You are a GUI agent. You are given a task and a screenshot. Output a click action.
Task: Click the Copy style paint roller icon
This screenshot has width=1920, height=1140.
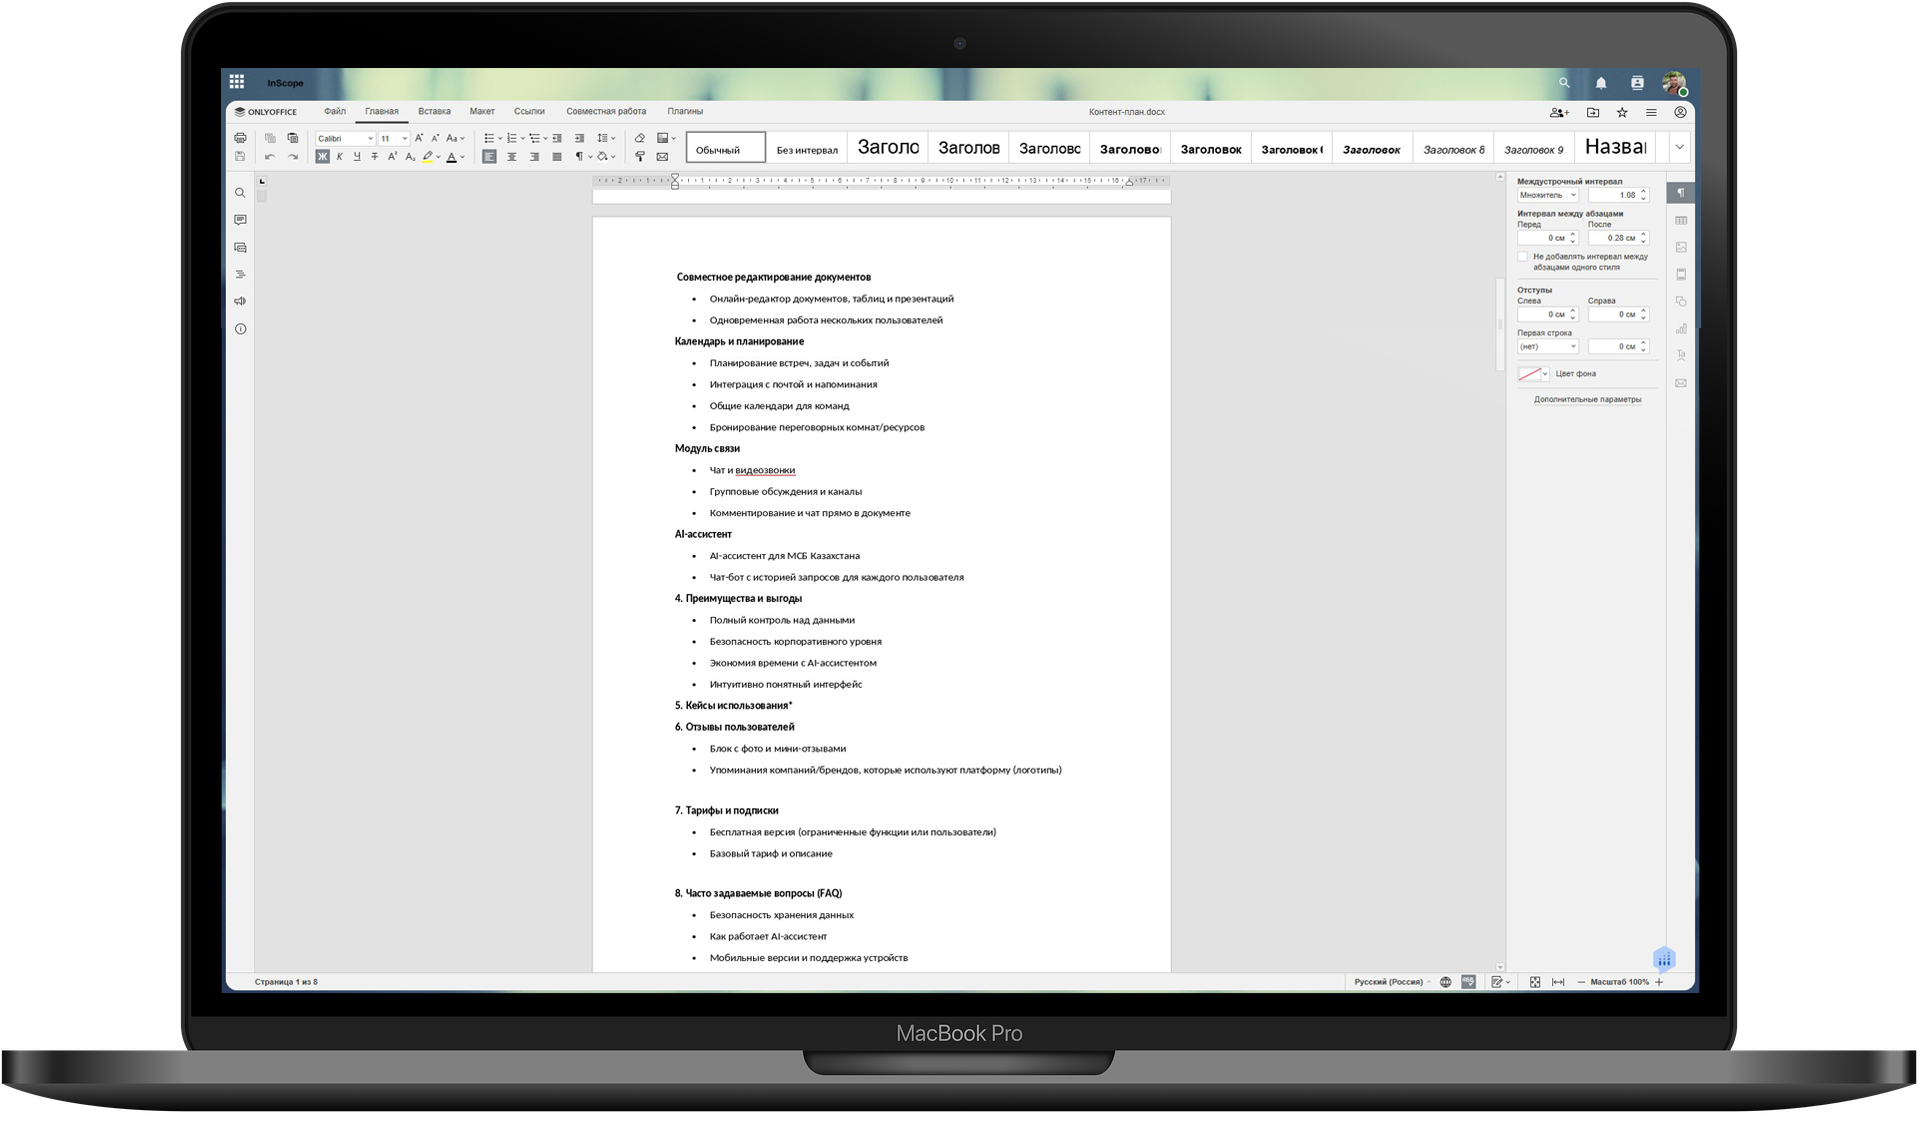click(x=640, y=156)
